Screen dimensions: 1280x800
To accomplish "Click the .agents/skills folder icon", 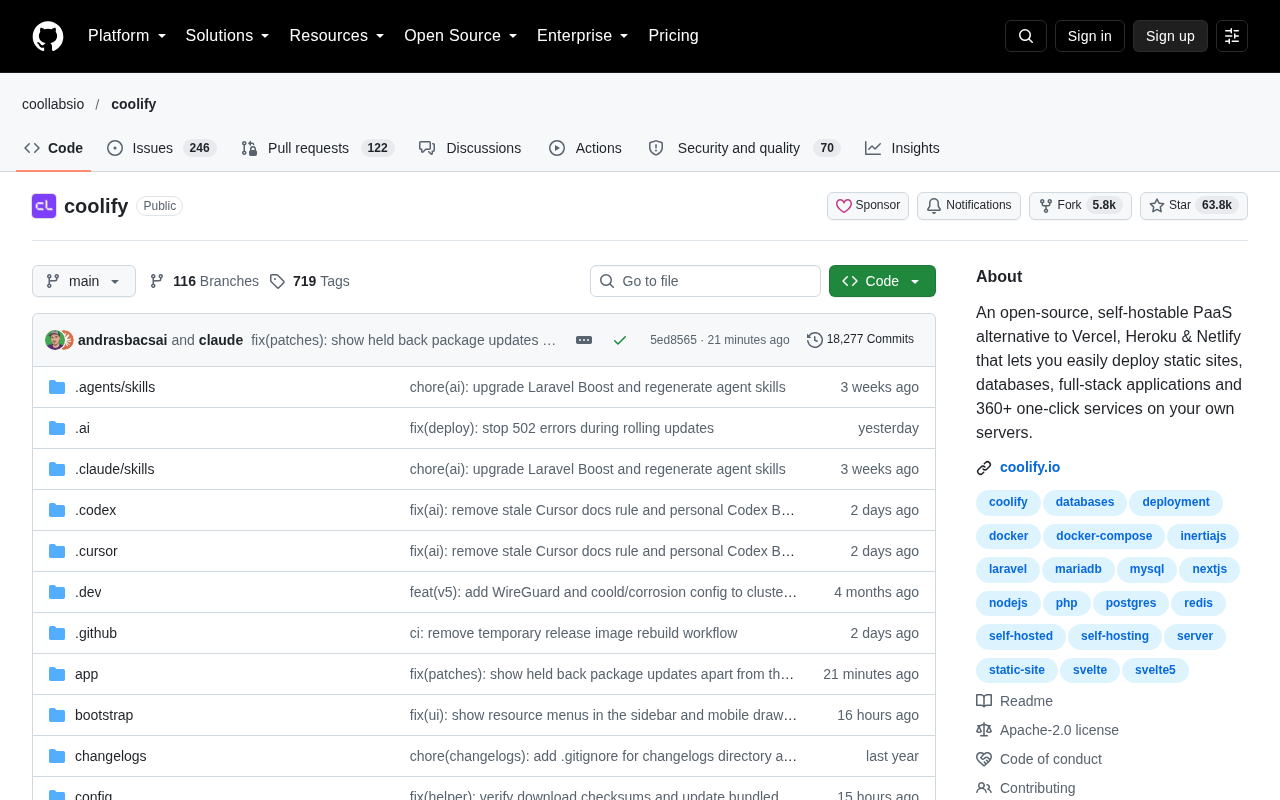I will (57, 387).
